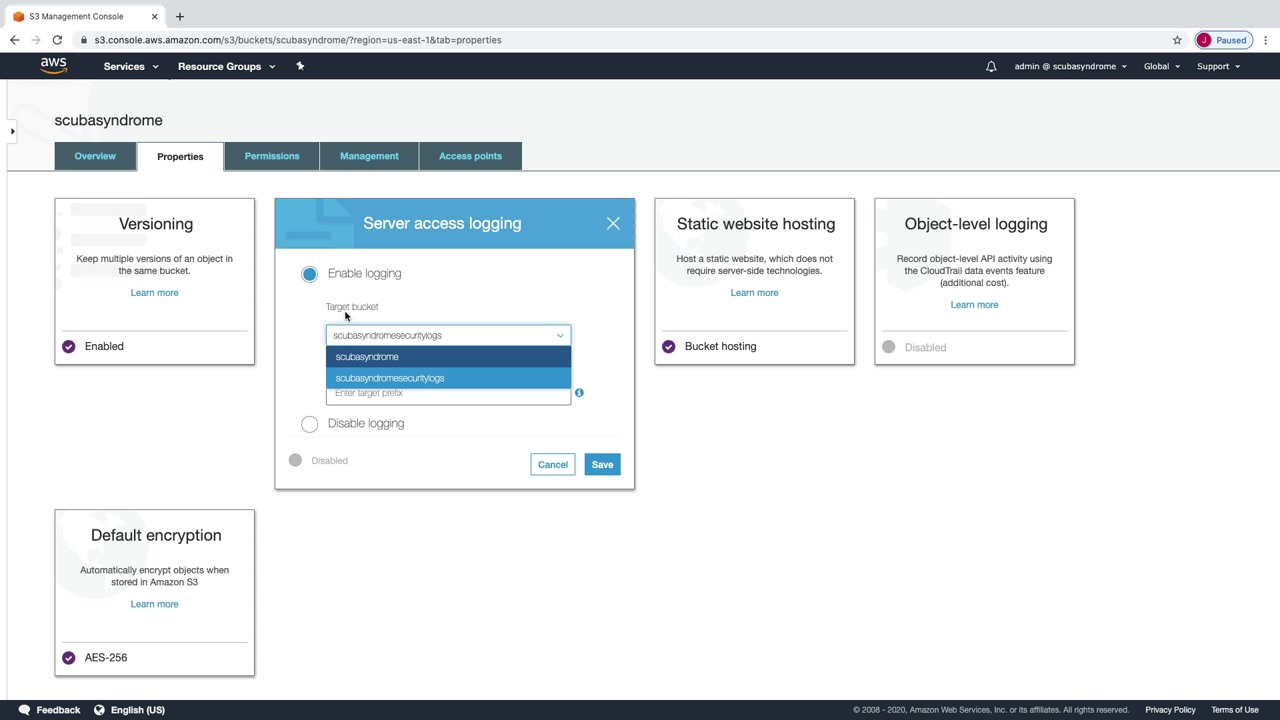Open the admin @ scubasyndrome account menu
The image size is (1280, 720).
pyautogui.click(x=1070, y=66)
